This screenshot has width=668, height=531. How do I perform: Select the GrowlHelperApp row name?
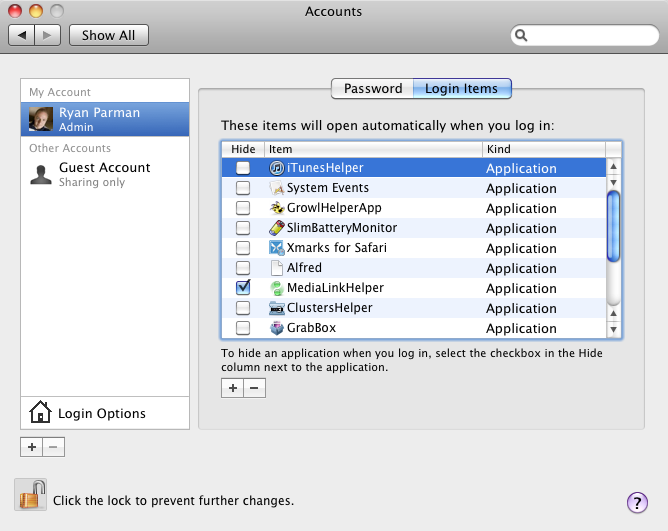click(334, 208)
